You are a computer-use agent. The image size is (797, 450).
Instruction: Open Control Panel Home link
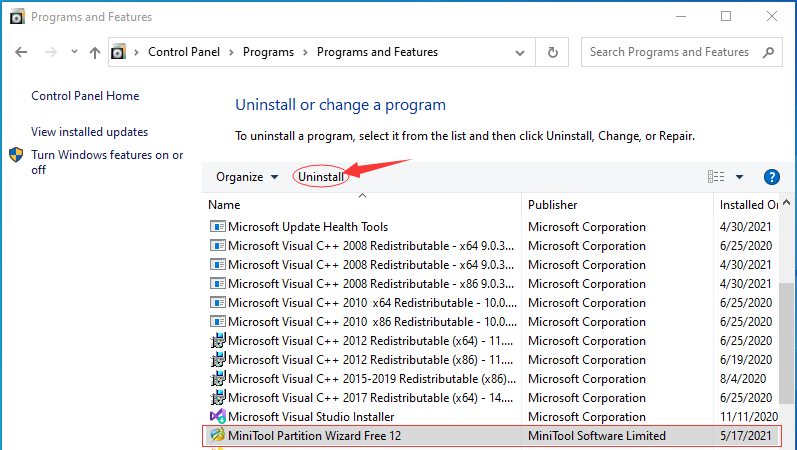click(x=85, y=96)
